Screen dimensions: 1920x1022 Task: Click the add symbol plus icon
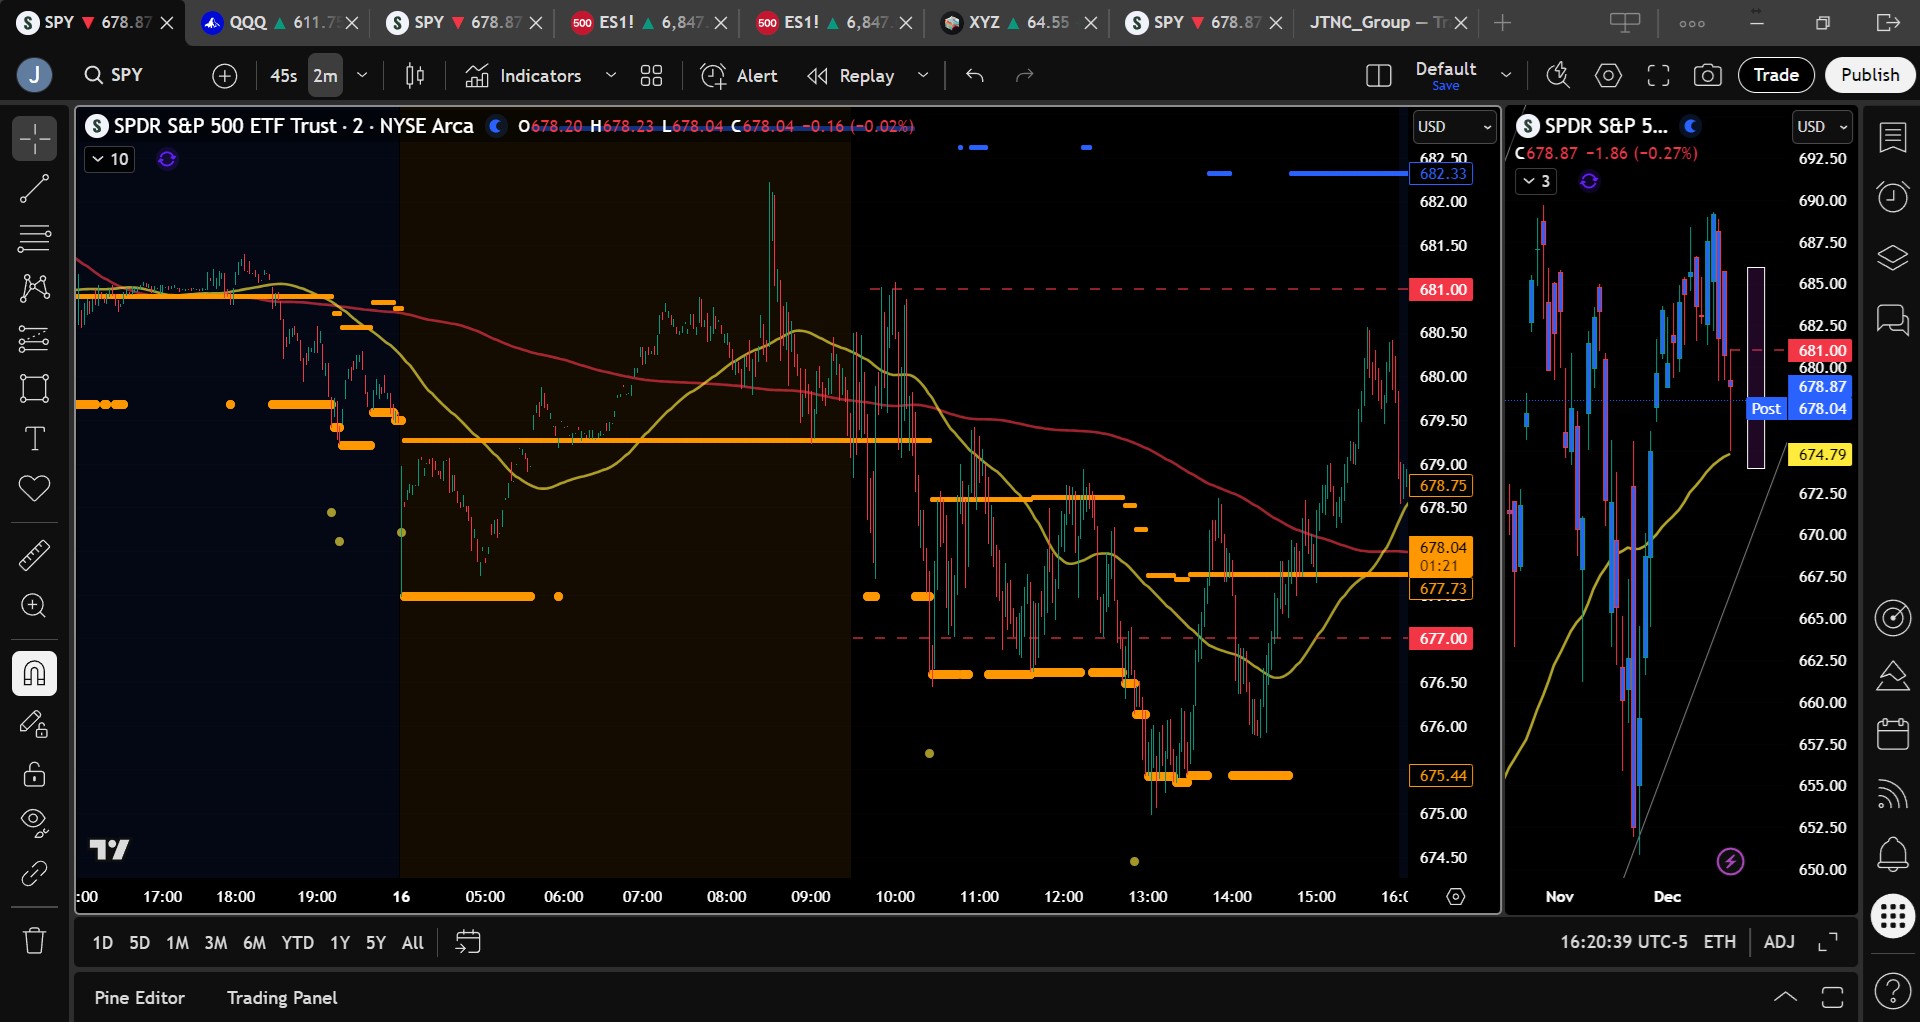tap(225, 75)
